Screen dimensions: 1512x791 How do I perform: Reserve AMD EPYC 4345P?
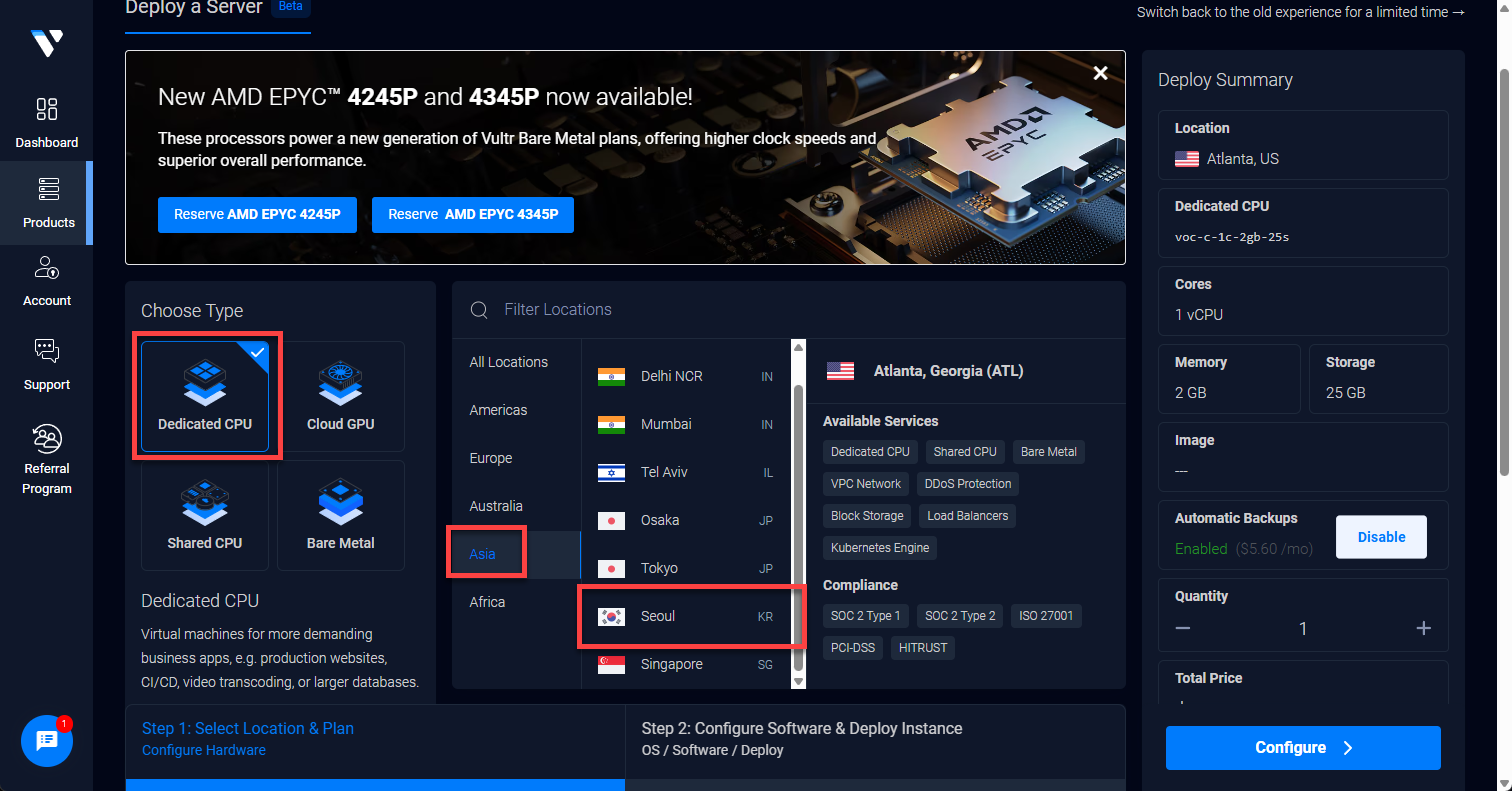[x=473, y=214]
